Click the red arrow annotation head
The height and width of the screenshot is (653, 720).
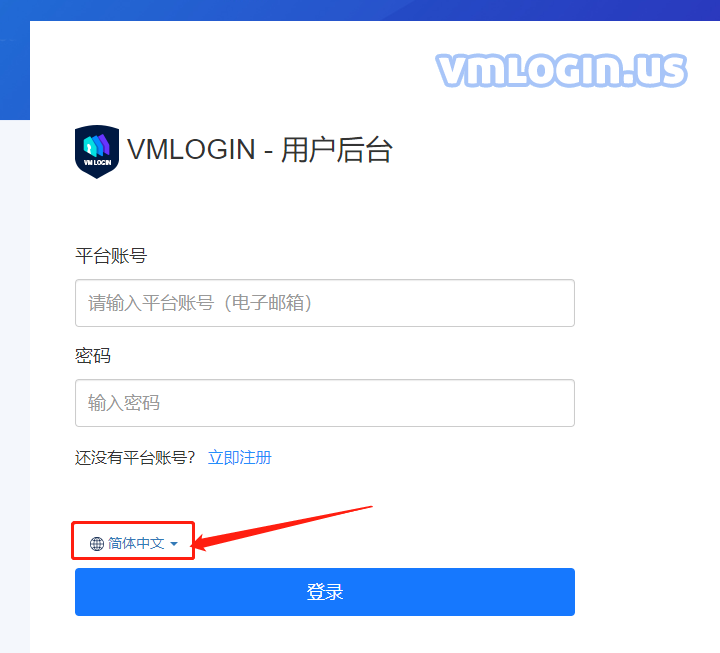tap(202, 542)
